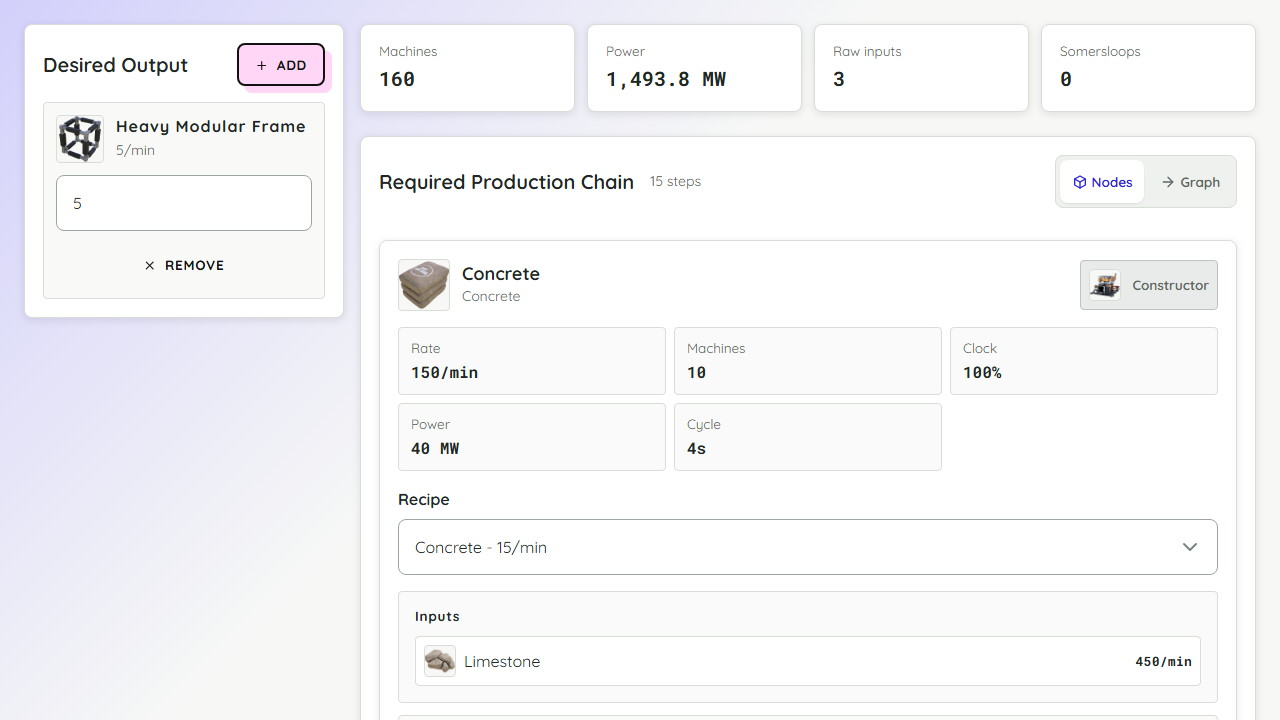The width and height of the screenshot is (1280, 720).
Task: Open the Constructor machine button
Action: [1149, 285]
